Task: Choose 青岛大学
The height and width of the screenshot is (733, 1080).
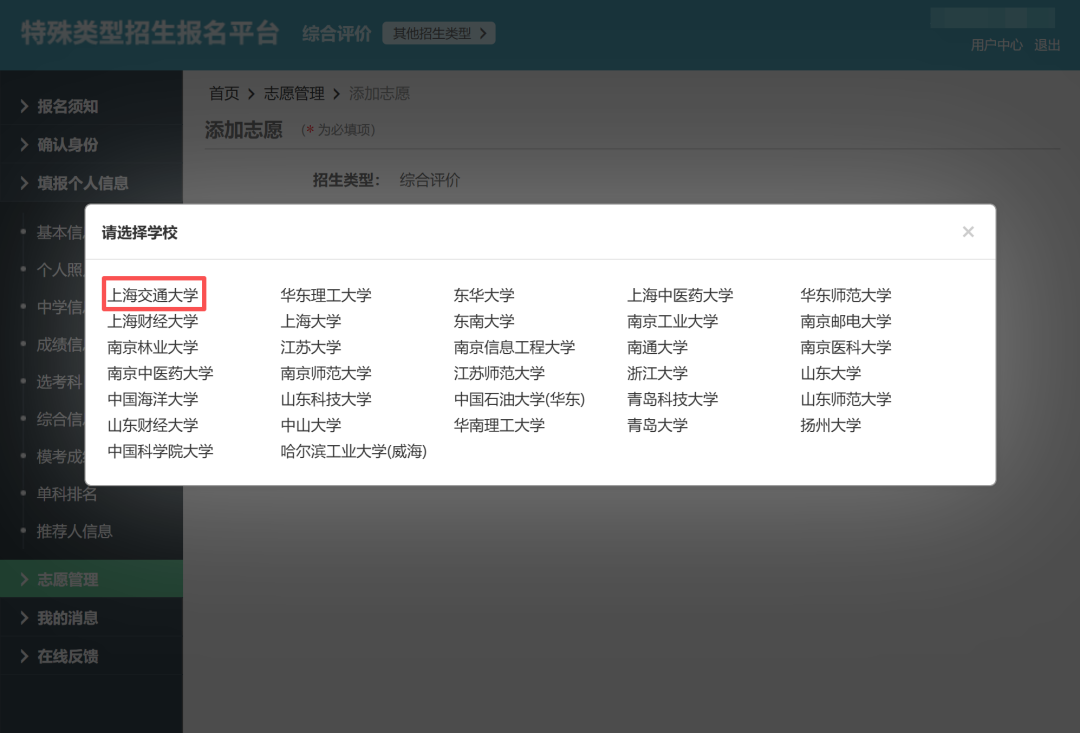Action: [x=657, y=425]
